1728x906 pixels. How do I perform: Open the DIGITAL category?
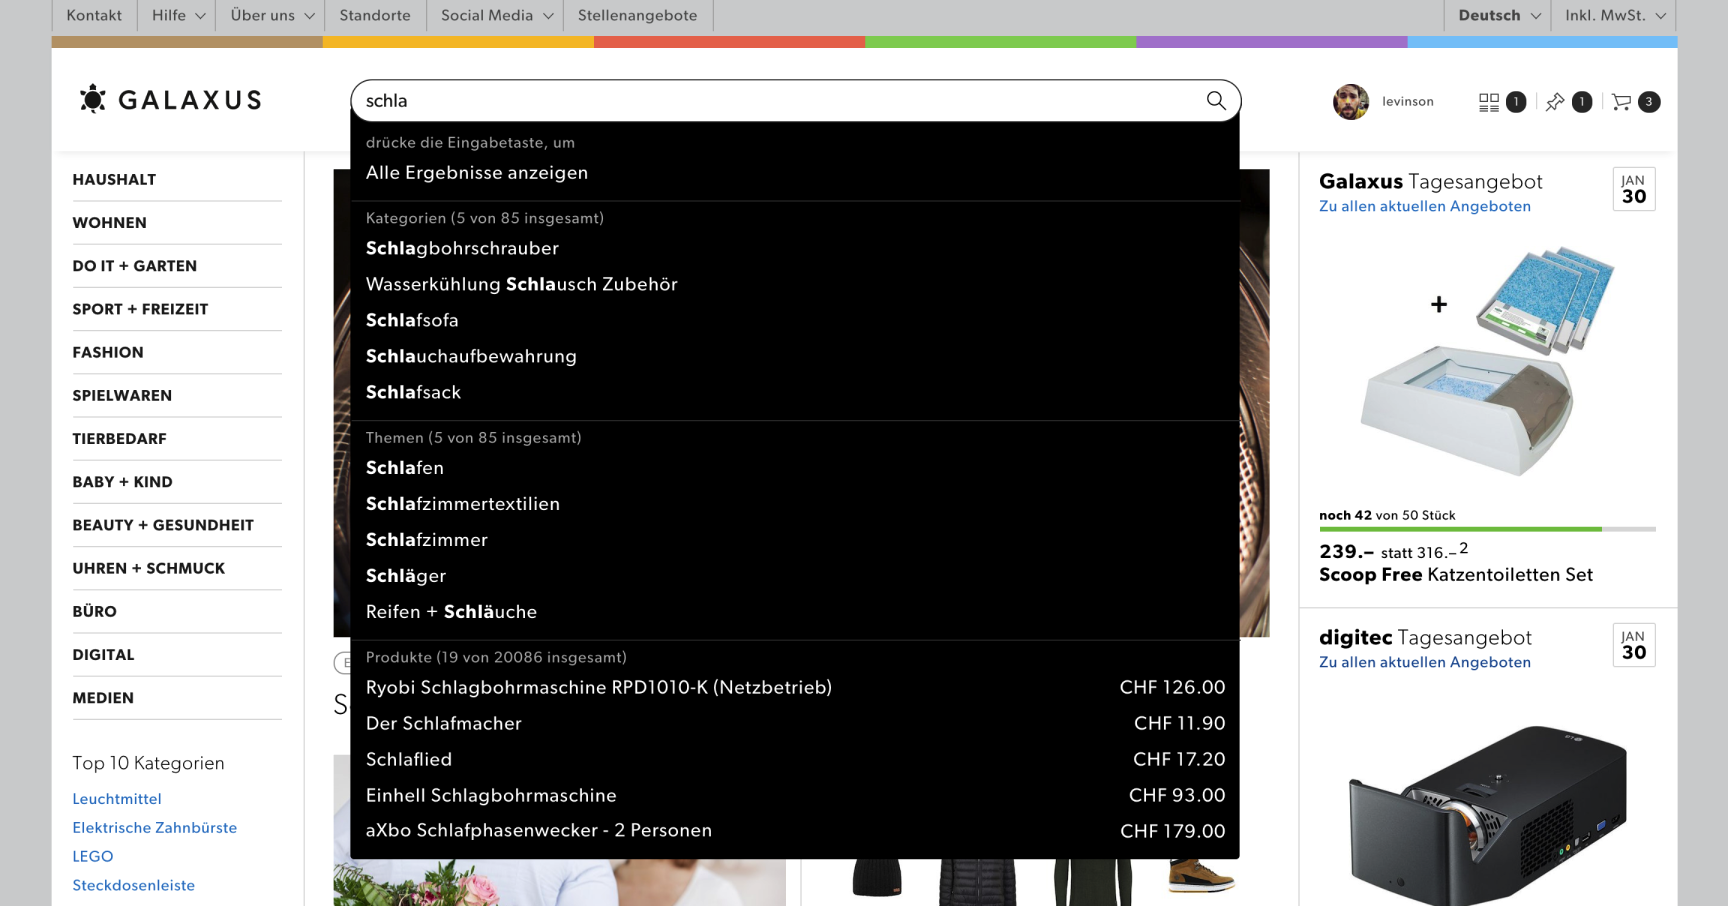click(103, 655)
